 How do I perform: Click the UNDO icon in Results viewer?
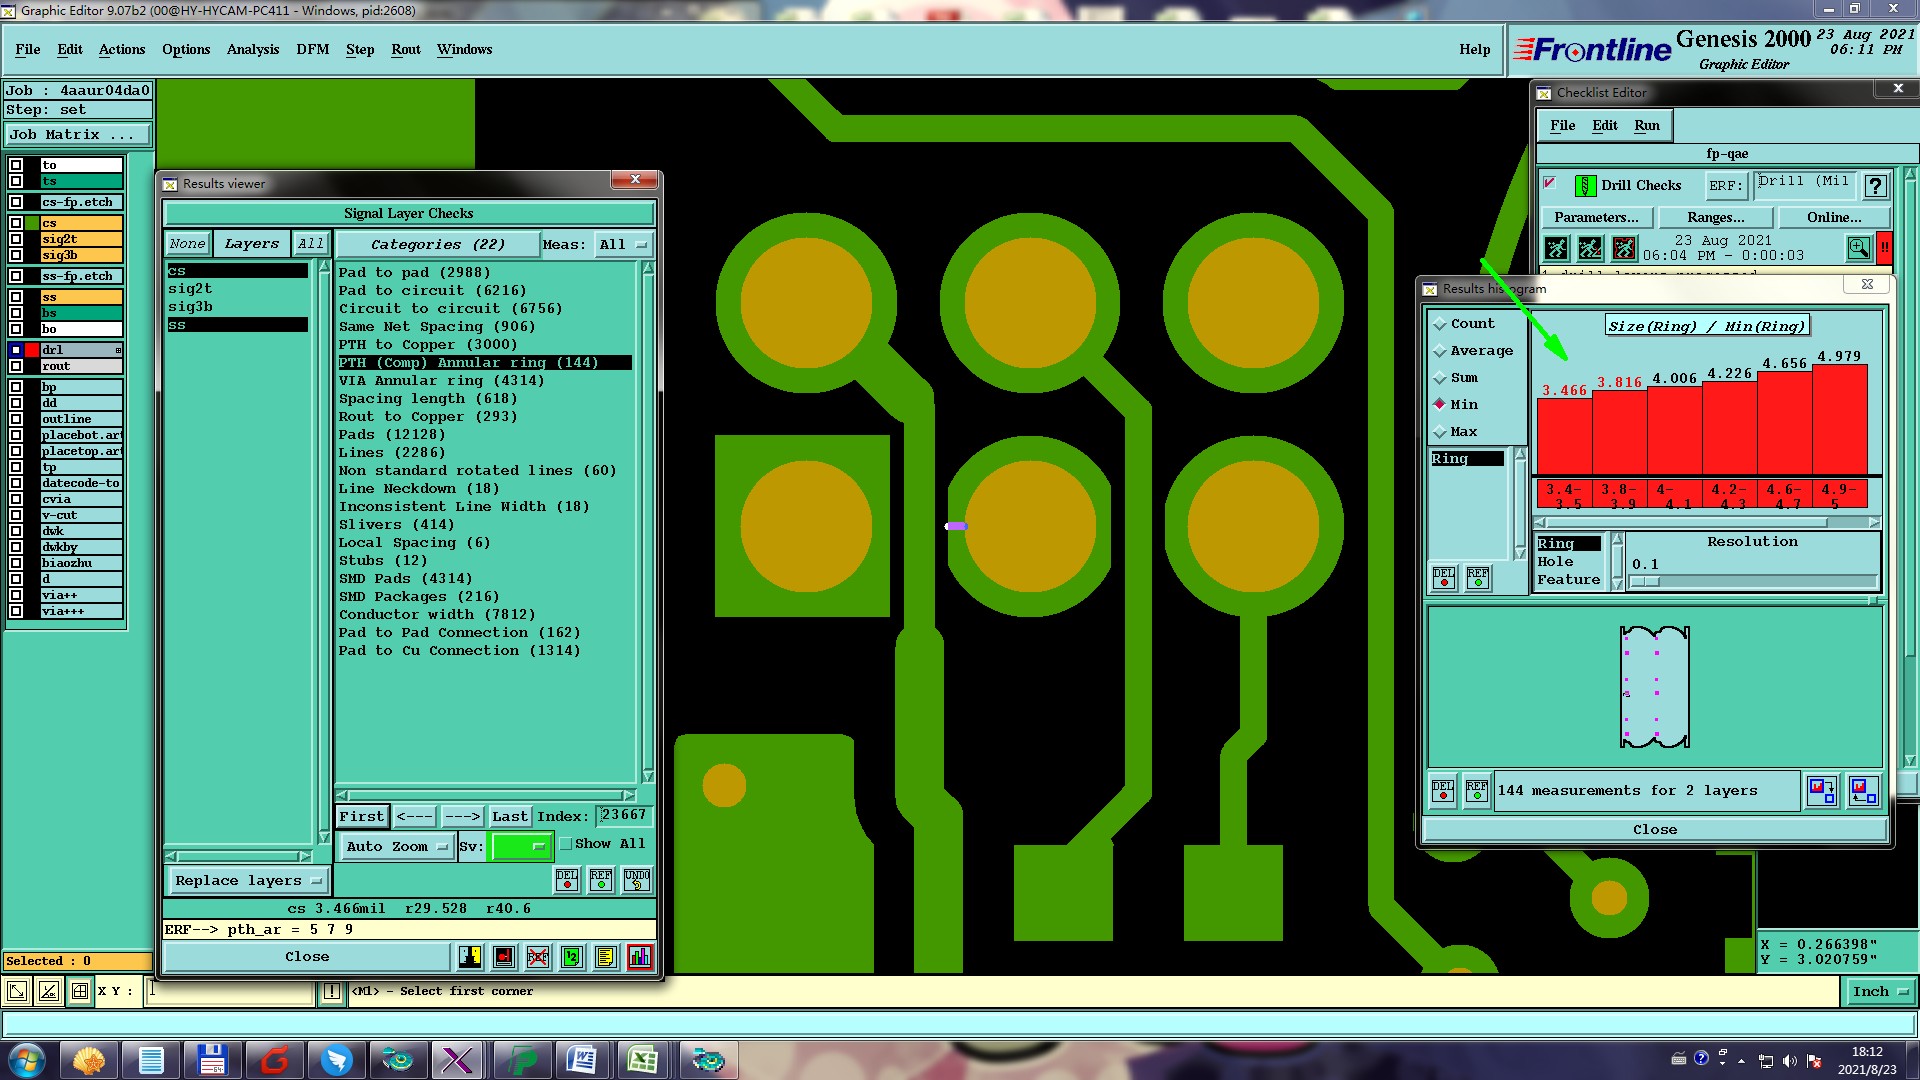coord(637,880)
